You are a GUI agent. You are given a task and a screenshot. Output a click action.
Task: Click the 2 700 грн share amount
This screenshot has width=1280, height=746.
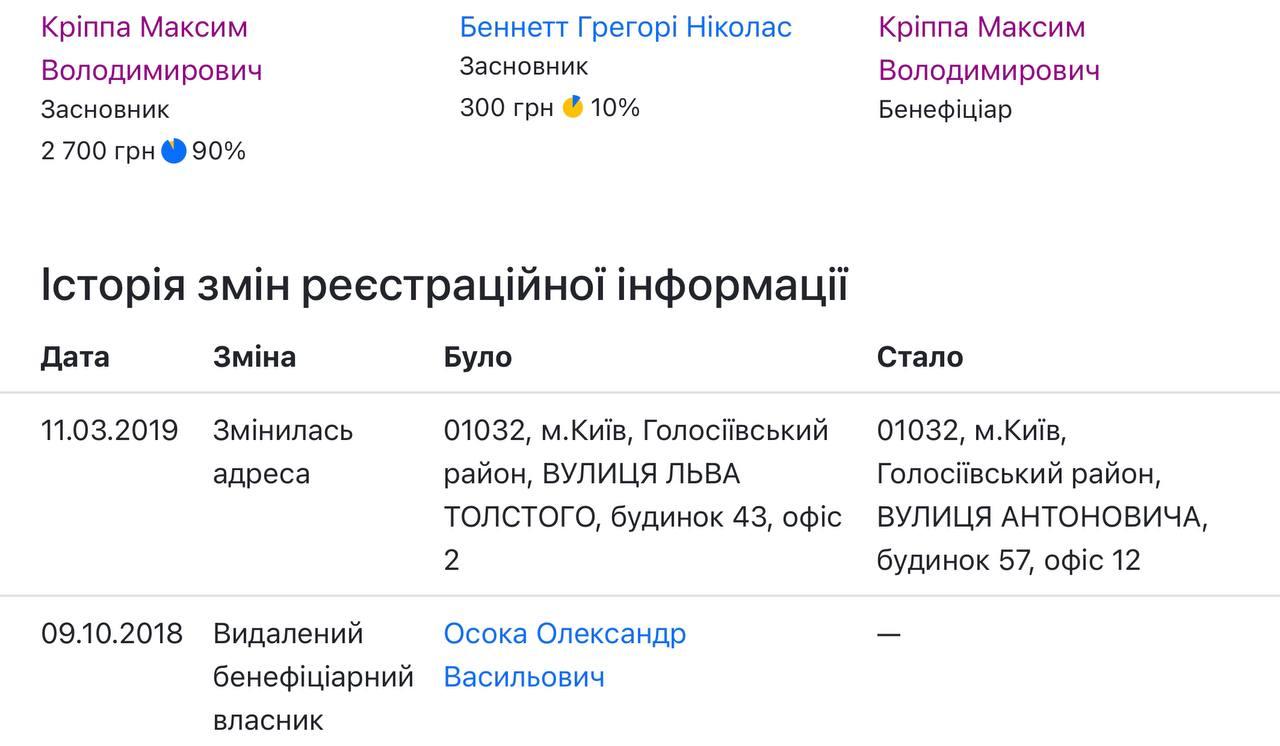[98, 151]
